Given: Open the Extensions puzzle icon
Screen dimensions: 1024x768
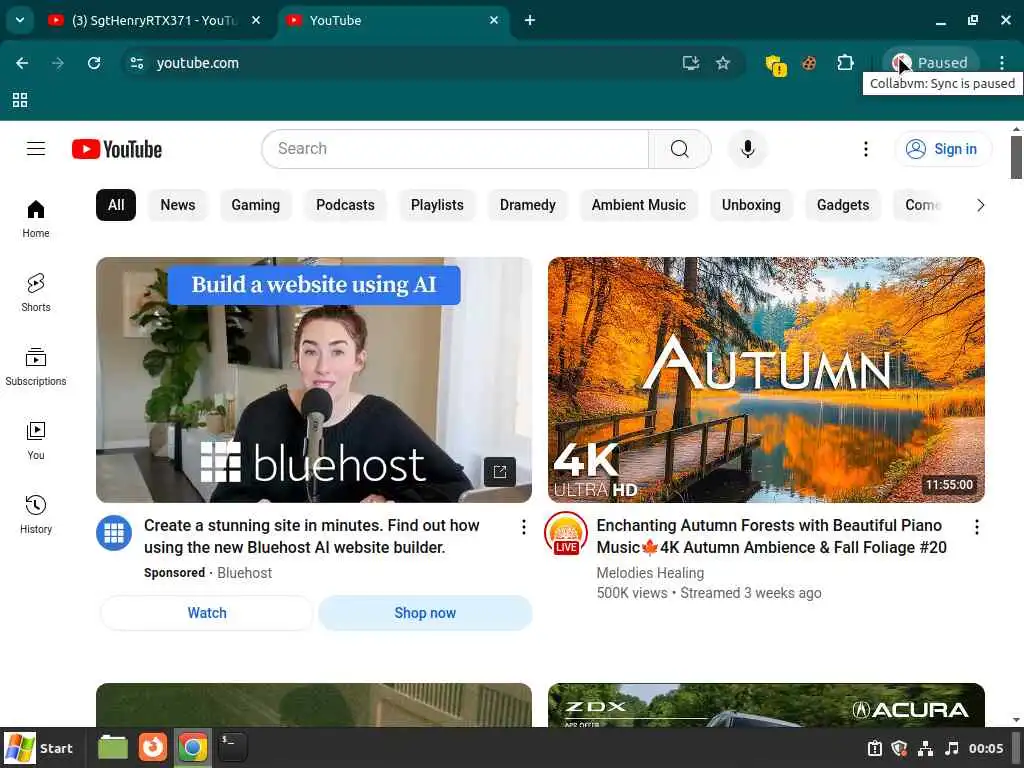Looking at the screenshot, I should pos(845,63).
